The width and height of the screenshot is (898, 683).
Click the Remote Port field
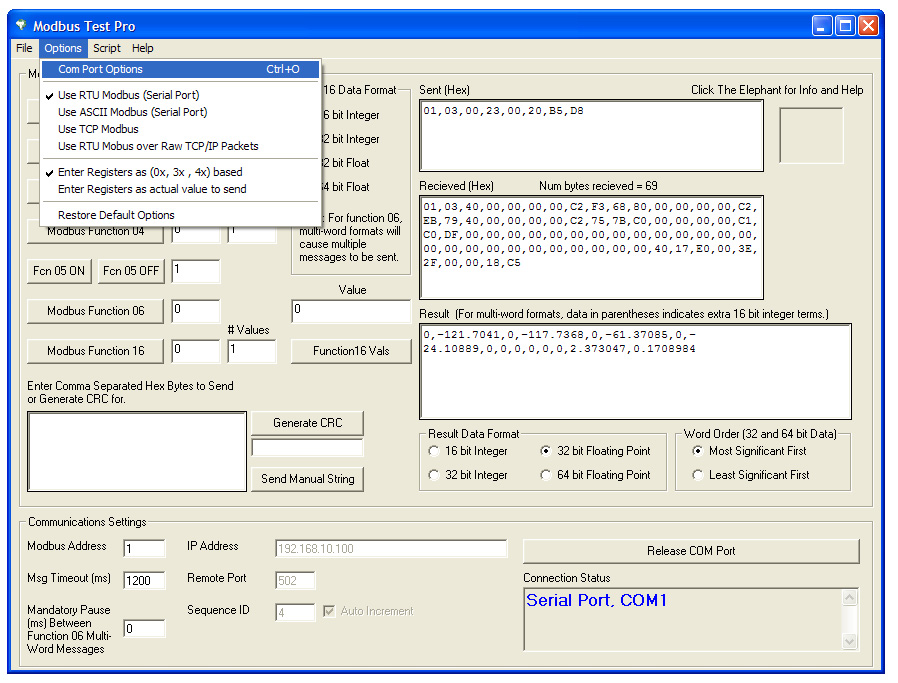click(x=295, y=581)
